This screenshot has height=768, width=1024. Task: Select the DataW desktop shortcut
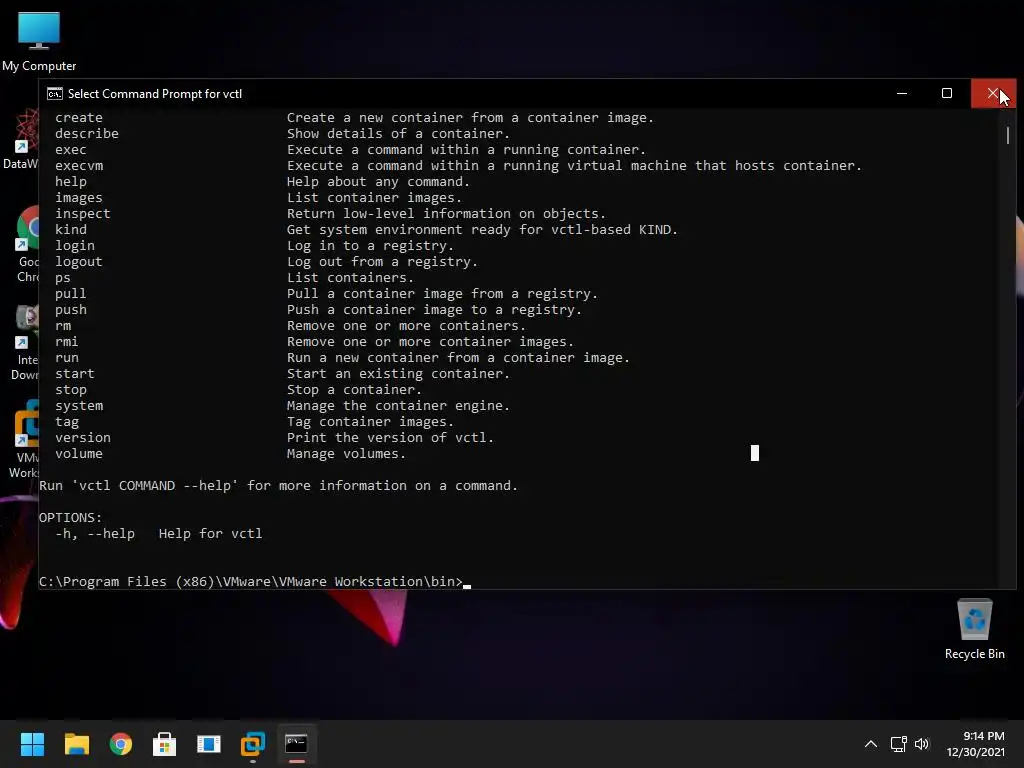coord(21,140)
